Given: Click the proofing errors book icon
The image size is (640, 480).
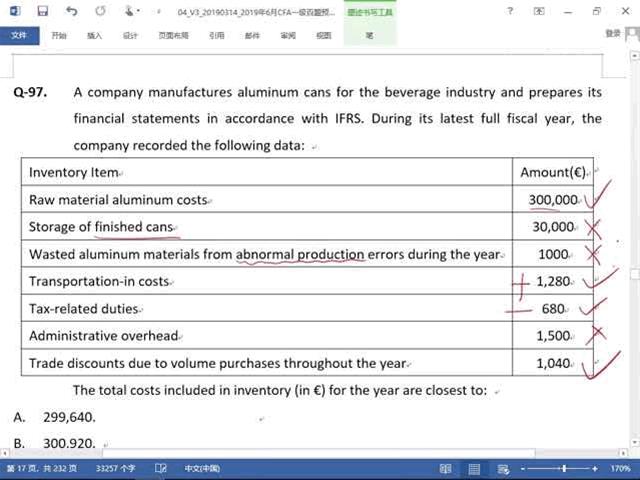Looking at the screenshot, I should click(161, 469).
